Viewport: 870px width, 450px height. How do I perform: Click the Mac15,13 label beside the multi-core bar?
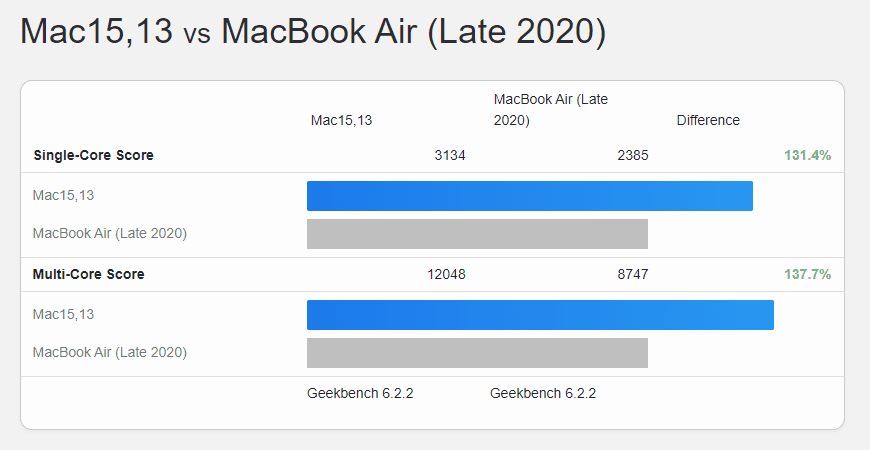coord(63,315)
